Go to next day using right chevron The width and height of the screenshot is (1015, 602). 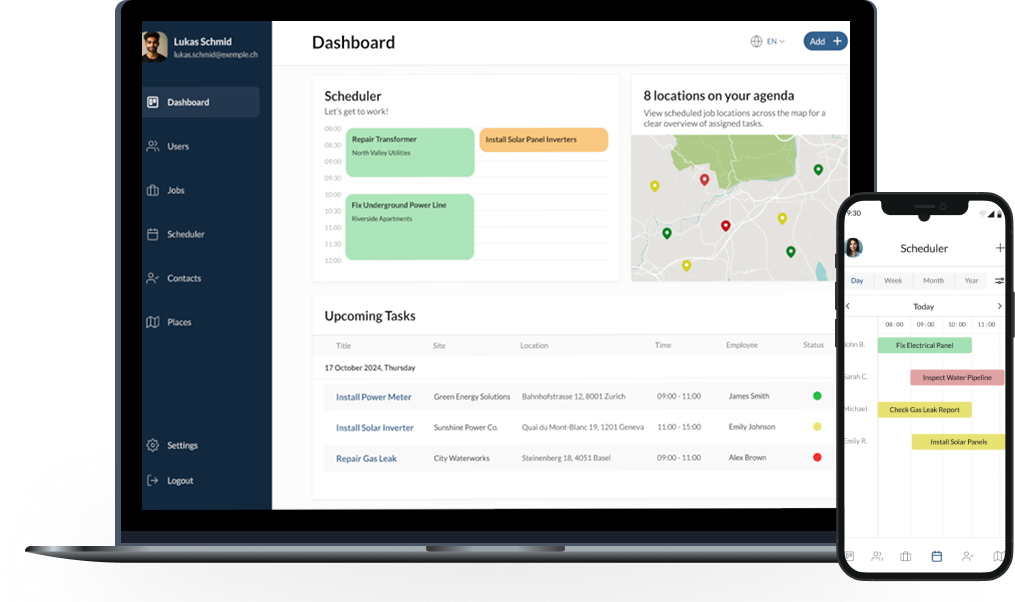tap(999, 306)
